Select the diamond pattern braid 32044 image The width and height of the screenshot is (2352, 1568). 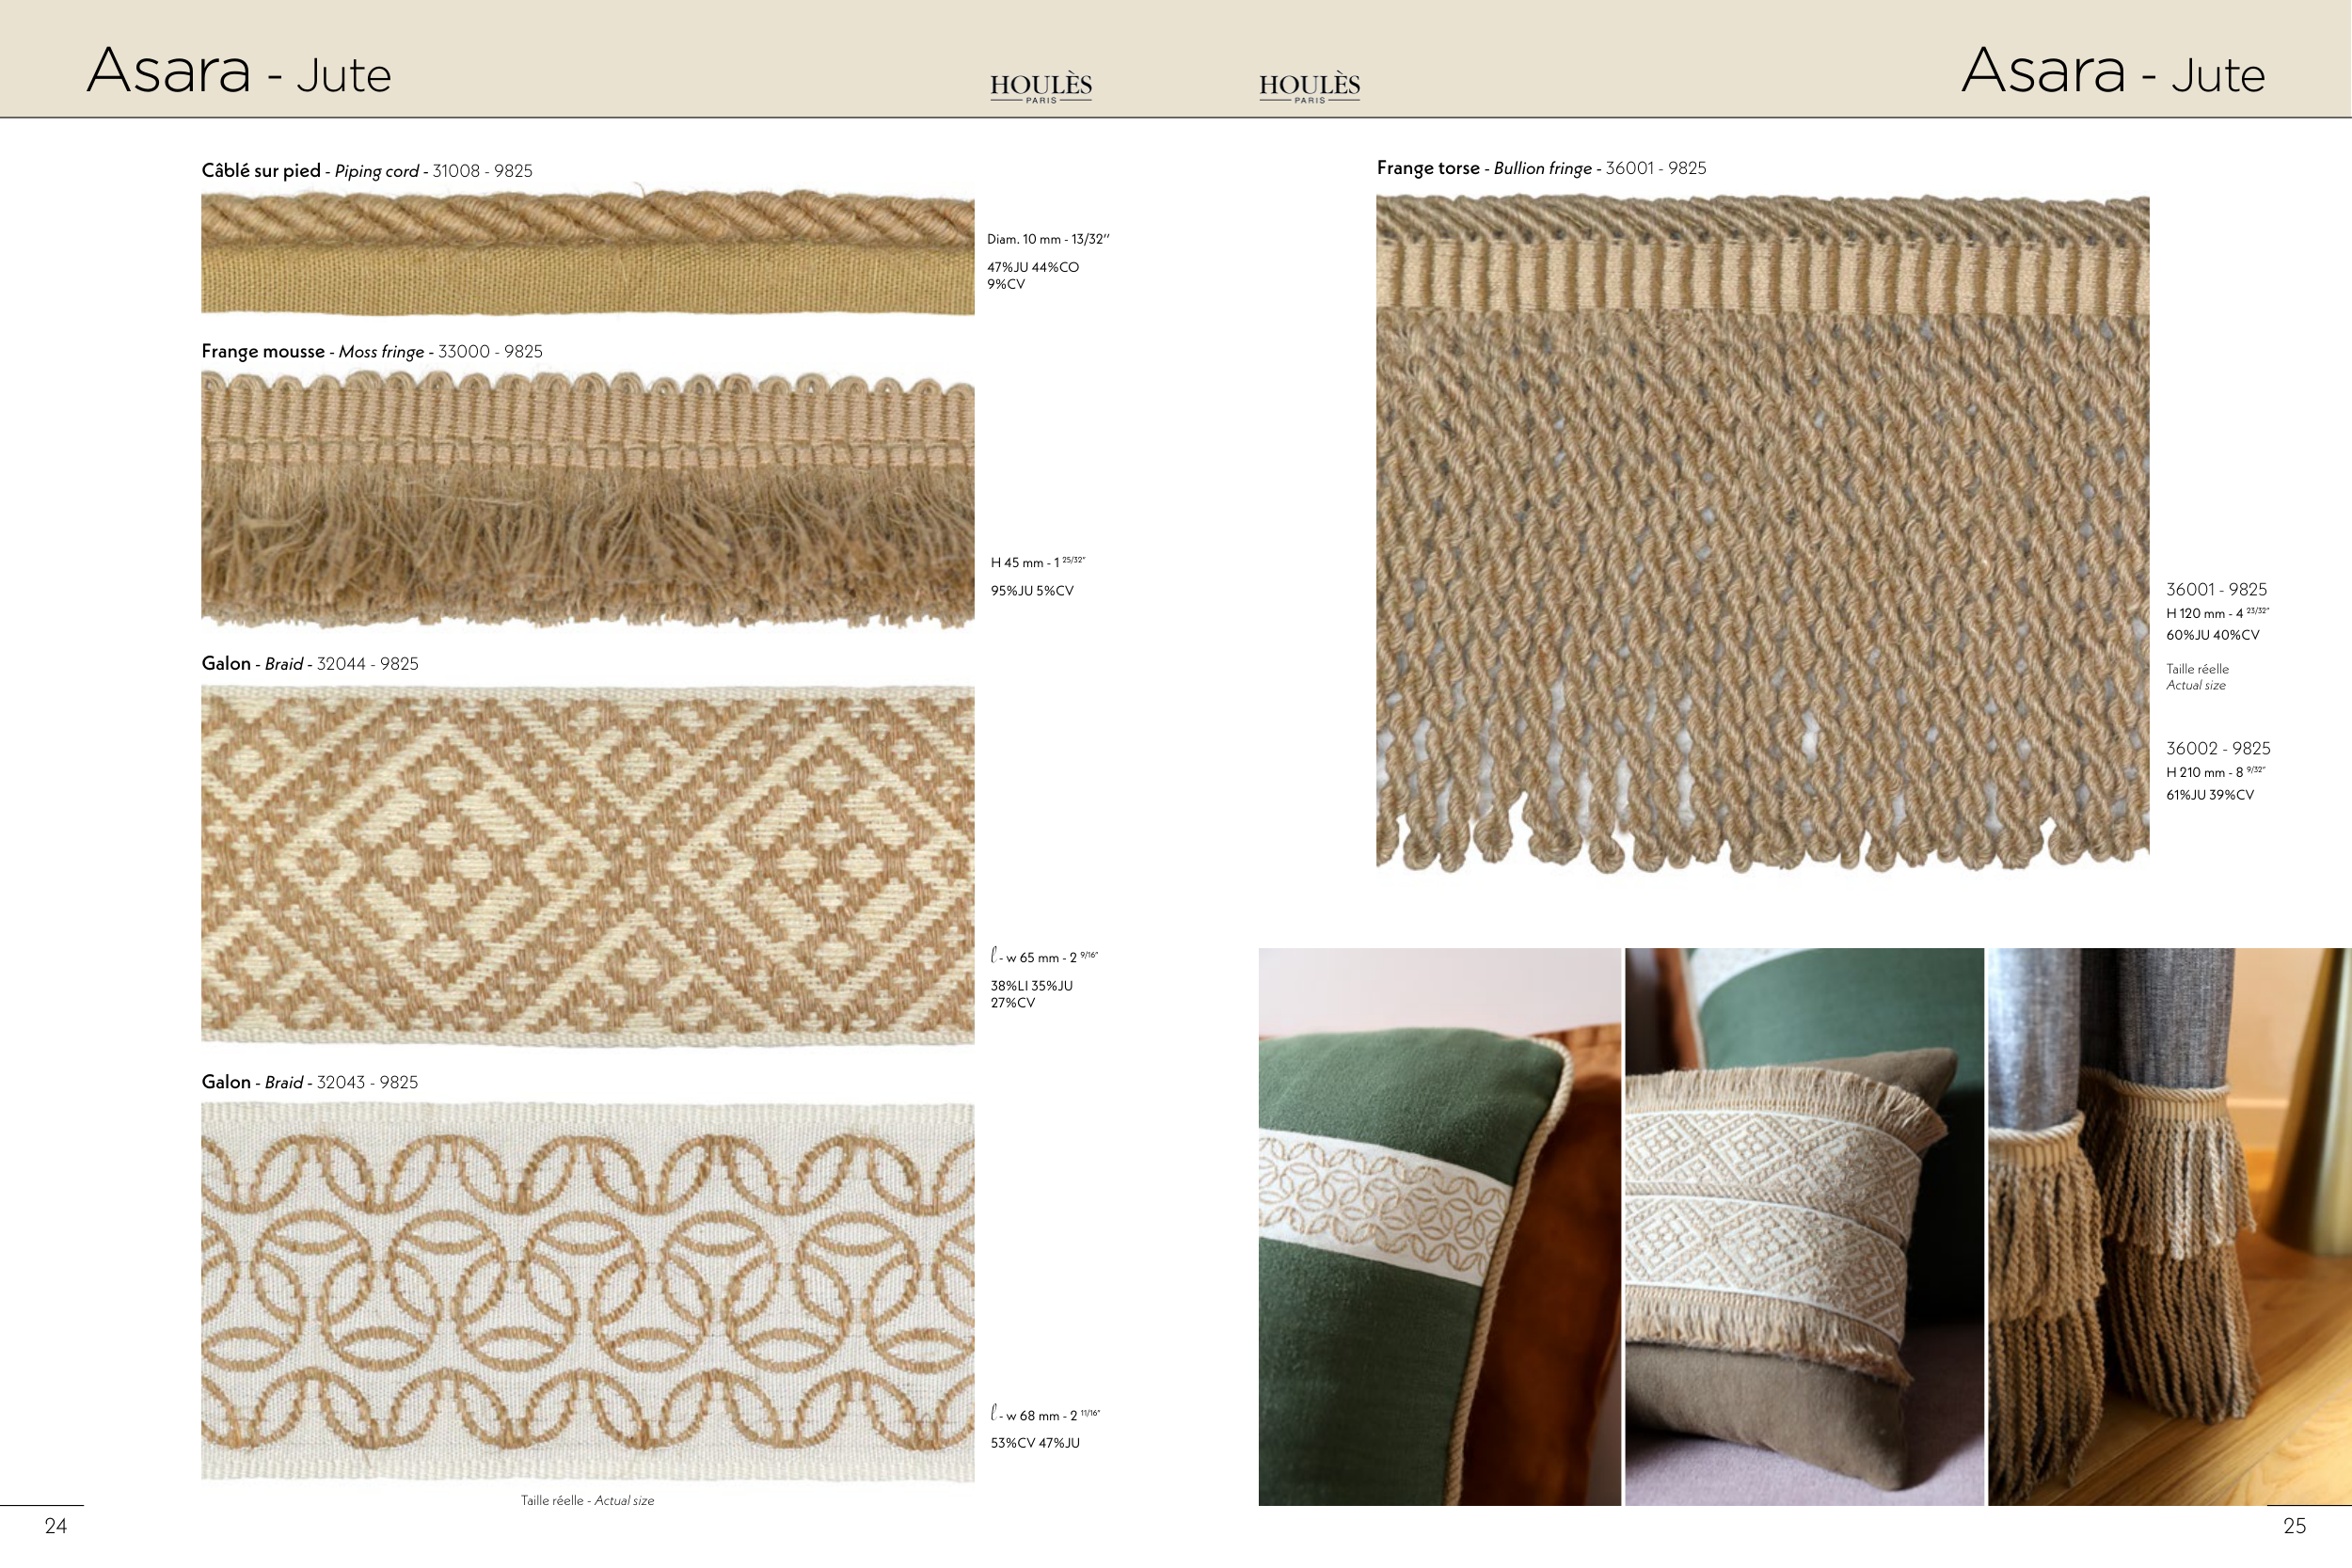[x=587, y=865]
